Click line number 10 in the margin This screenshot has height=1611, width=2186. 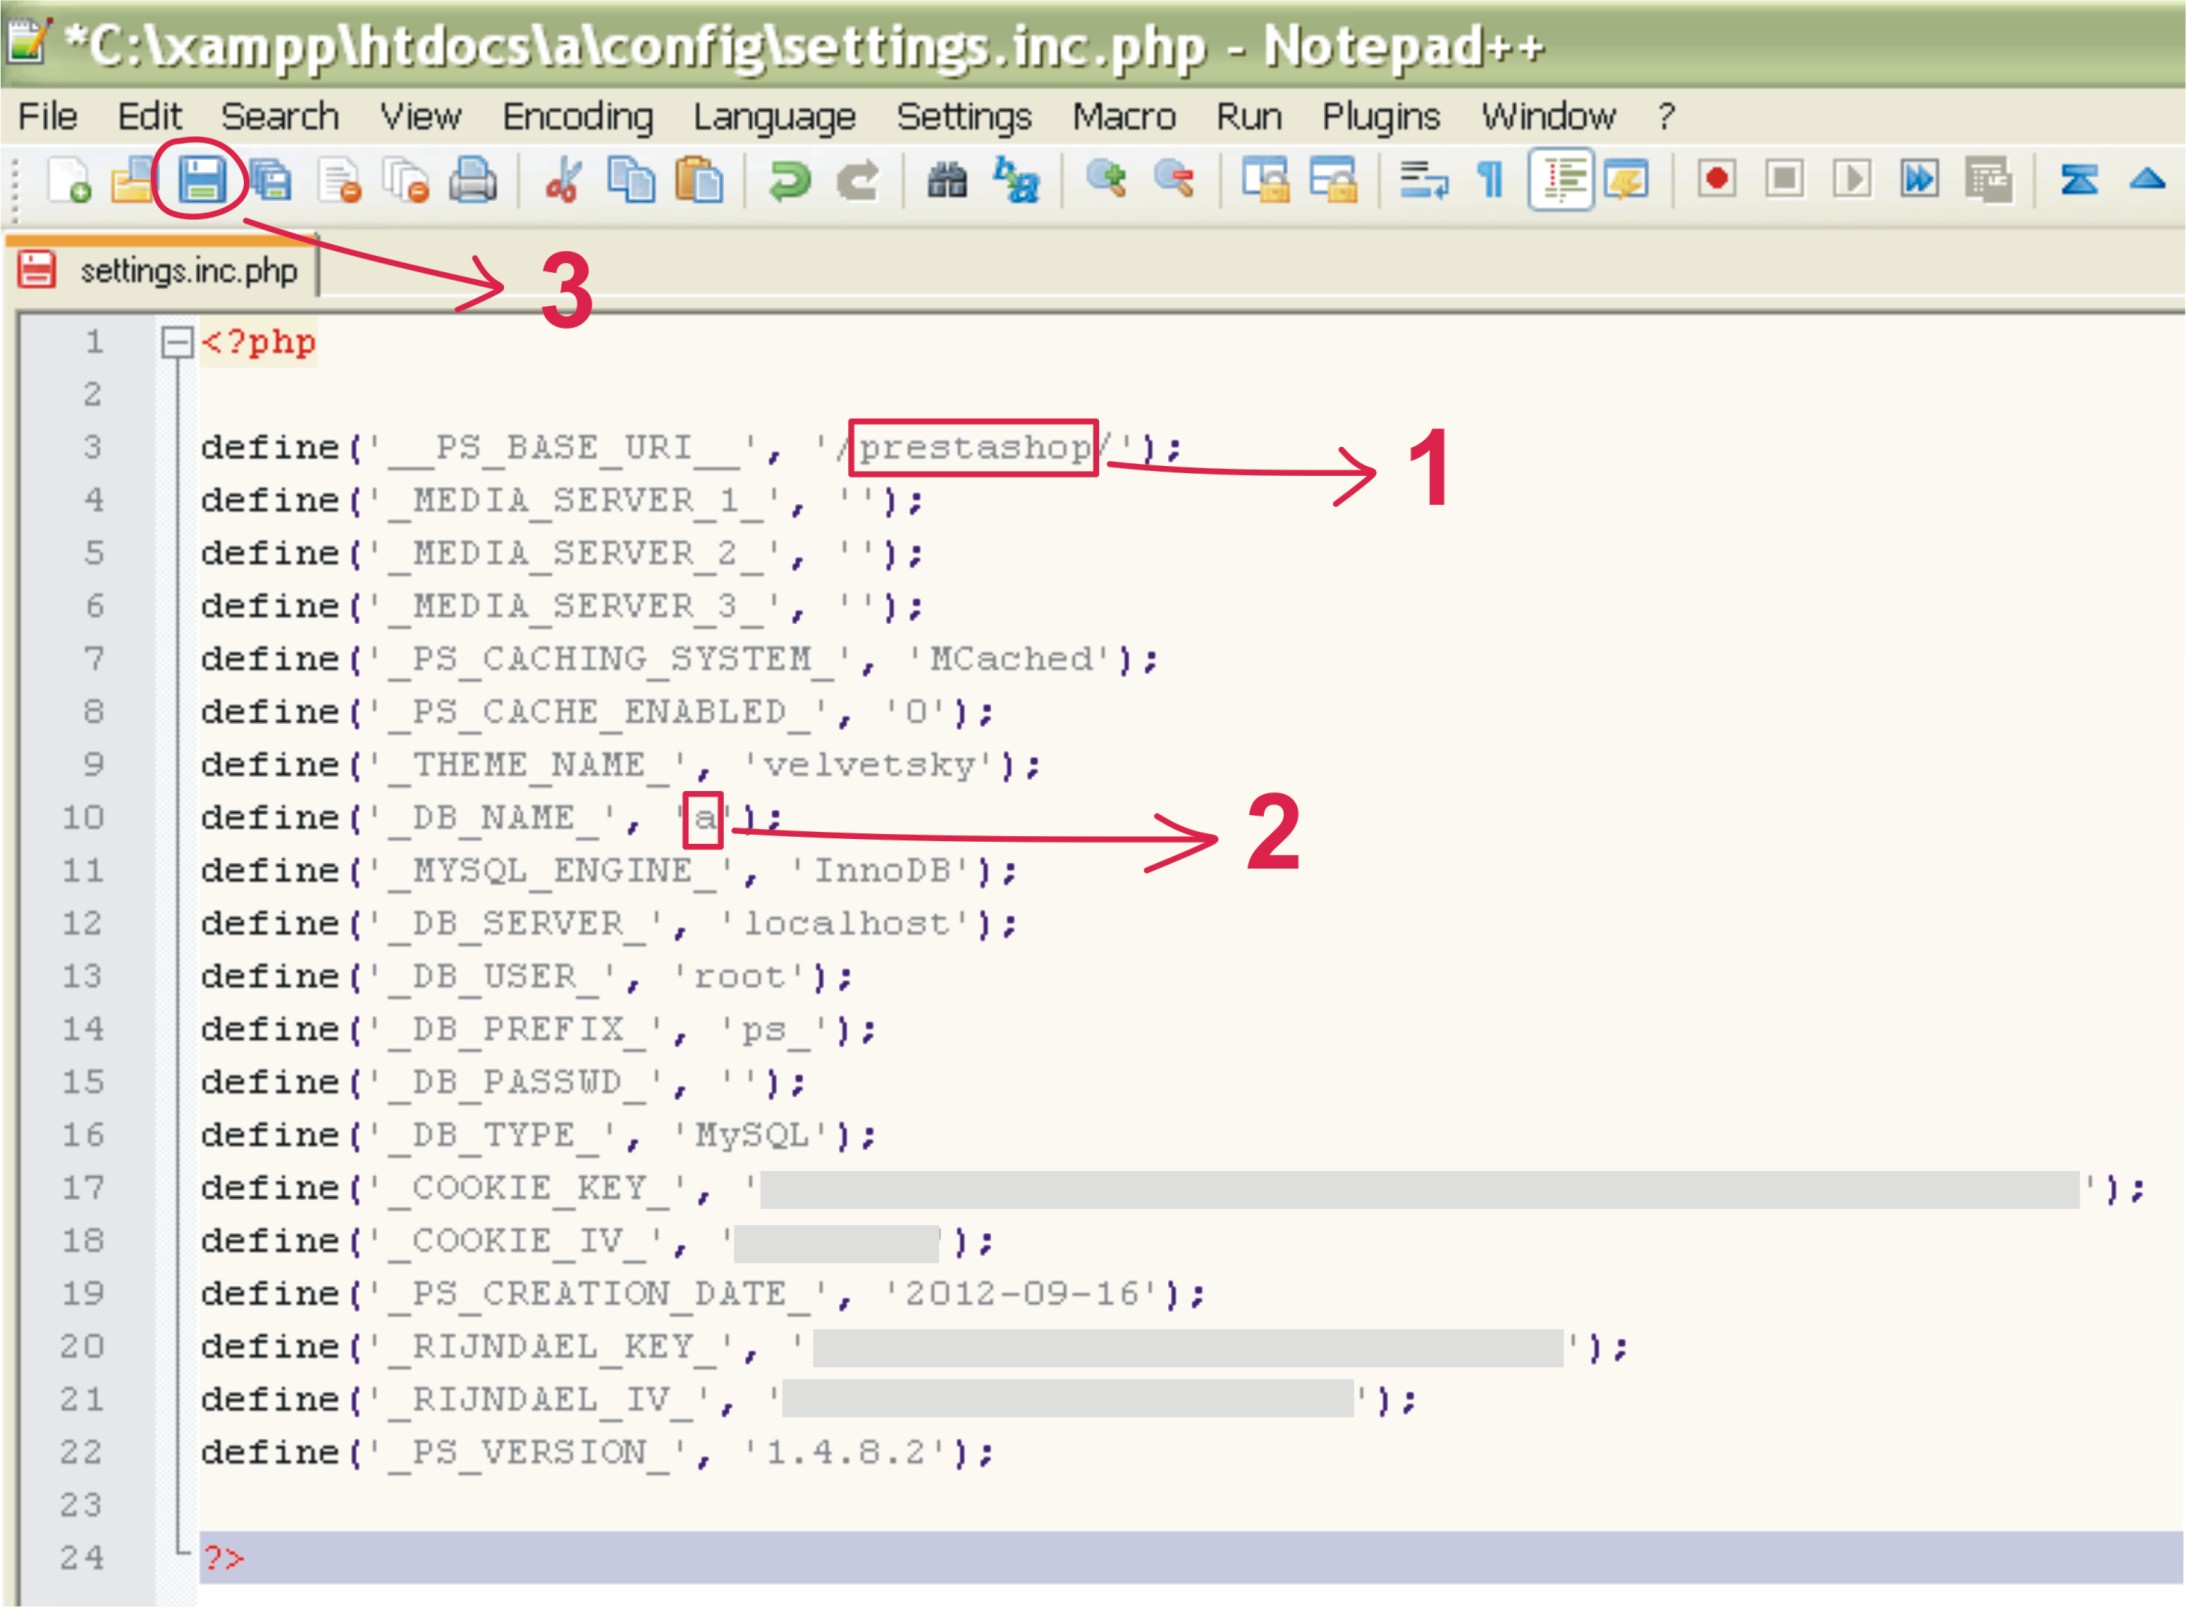pos(83,817)
